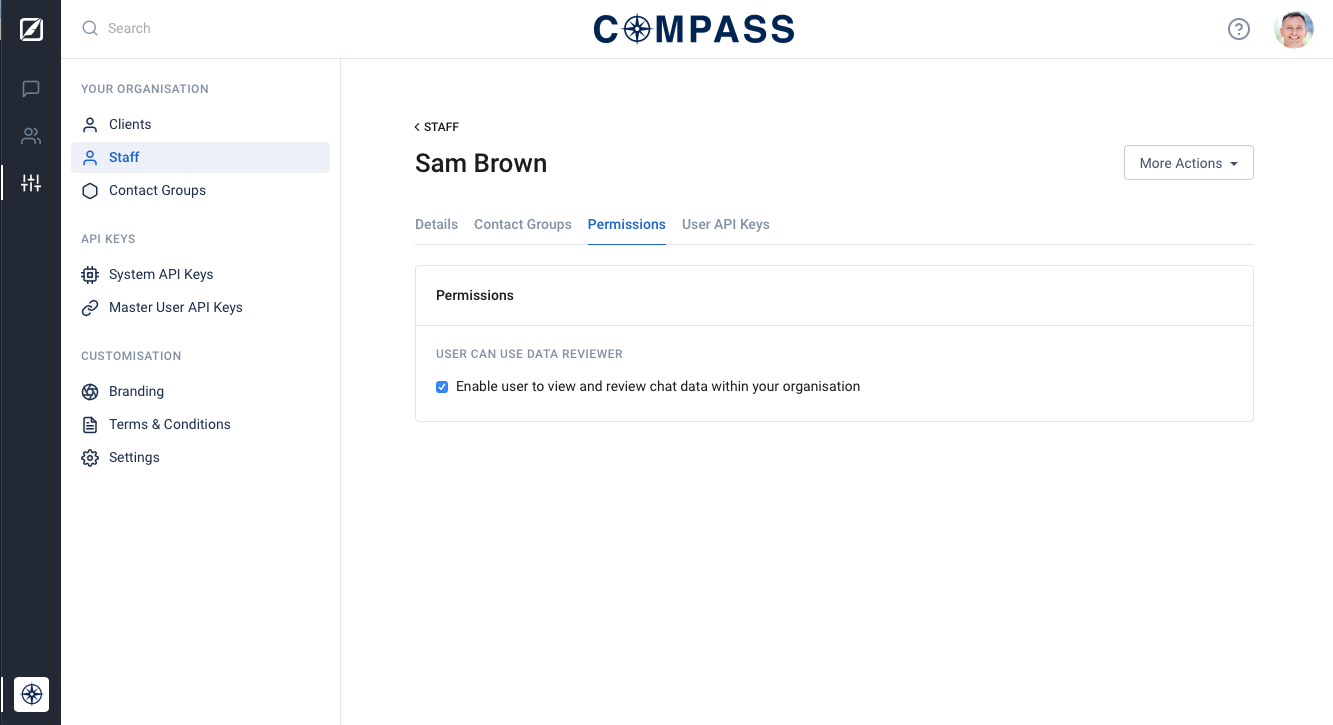Open Terms & Conditions page
The height and width of the screenshot is (725, 1333).
tap(168, 424)
